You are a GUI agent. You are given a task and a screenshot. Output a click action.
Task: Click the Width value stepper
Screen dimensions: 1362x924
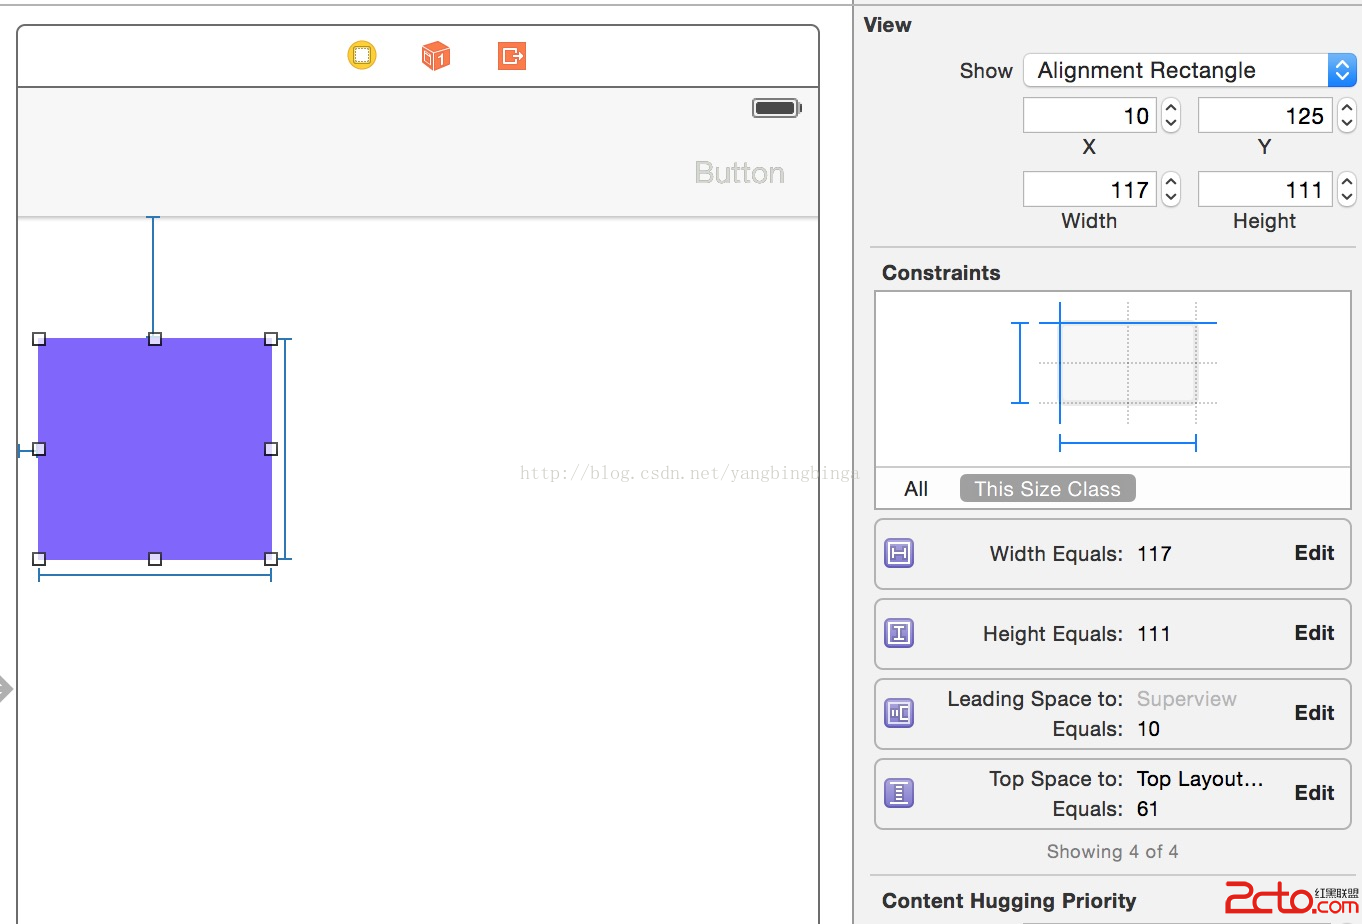[x=1171, y=190]
